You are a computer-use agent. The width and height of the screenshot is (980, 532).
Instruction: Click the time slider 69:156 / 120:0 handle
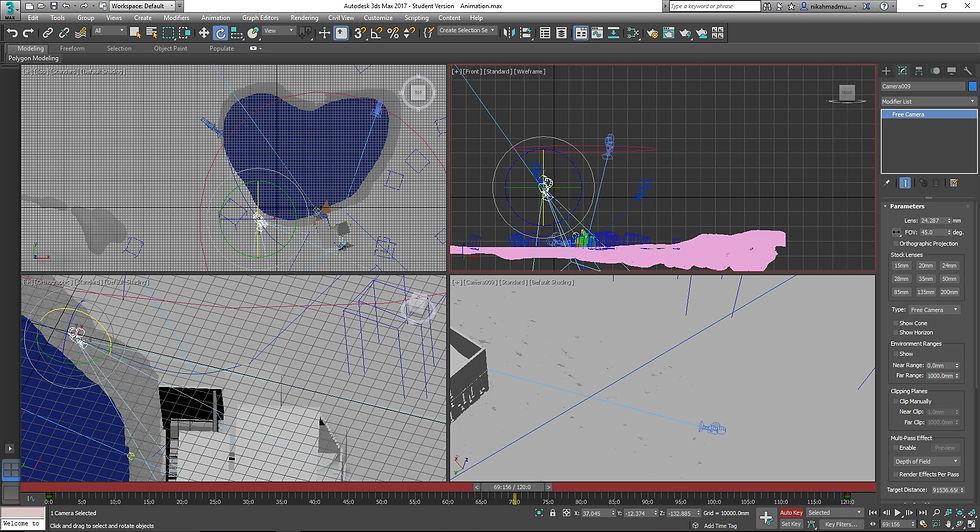pos(512,487)
